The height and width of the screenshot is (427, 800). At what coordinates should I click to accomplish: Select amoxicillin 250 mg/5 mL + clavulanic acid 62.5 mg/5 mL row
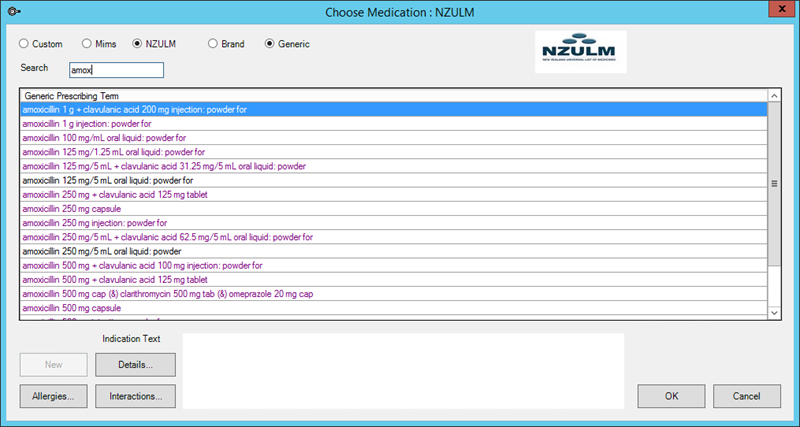tap(394, 237)
